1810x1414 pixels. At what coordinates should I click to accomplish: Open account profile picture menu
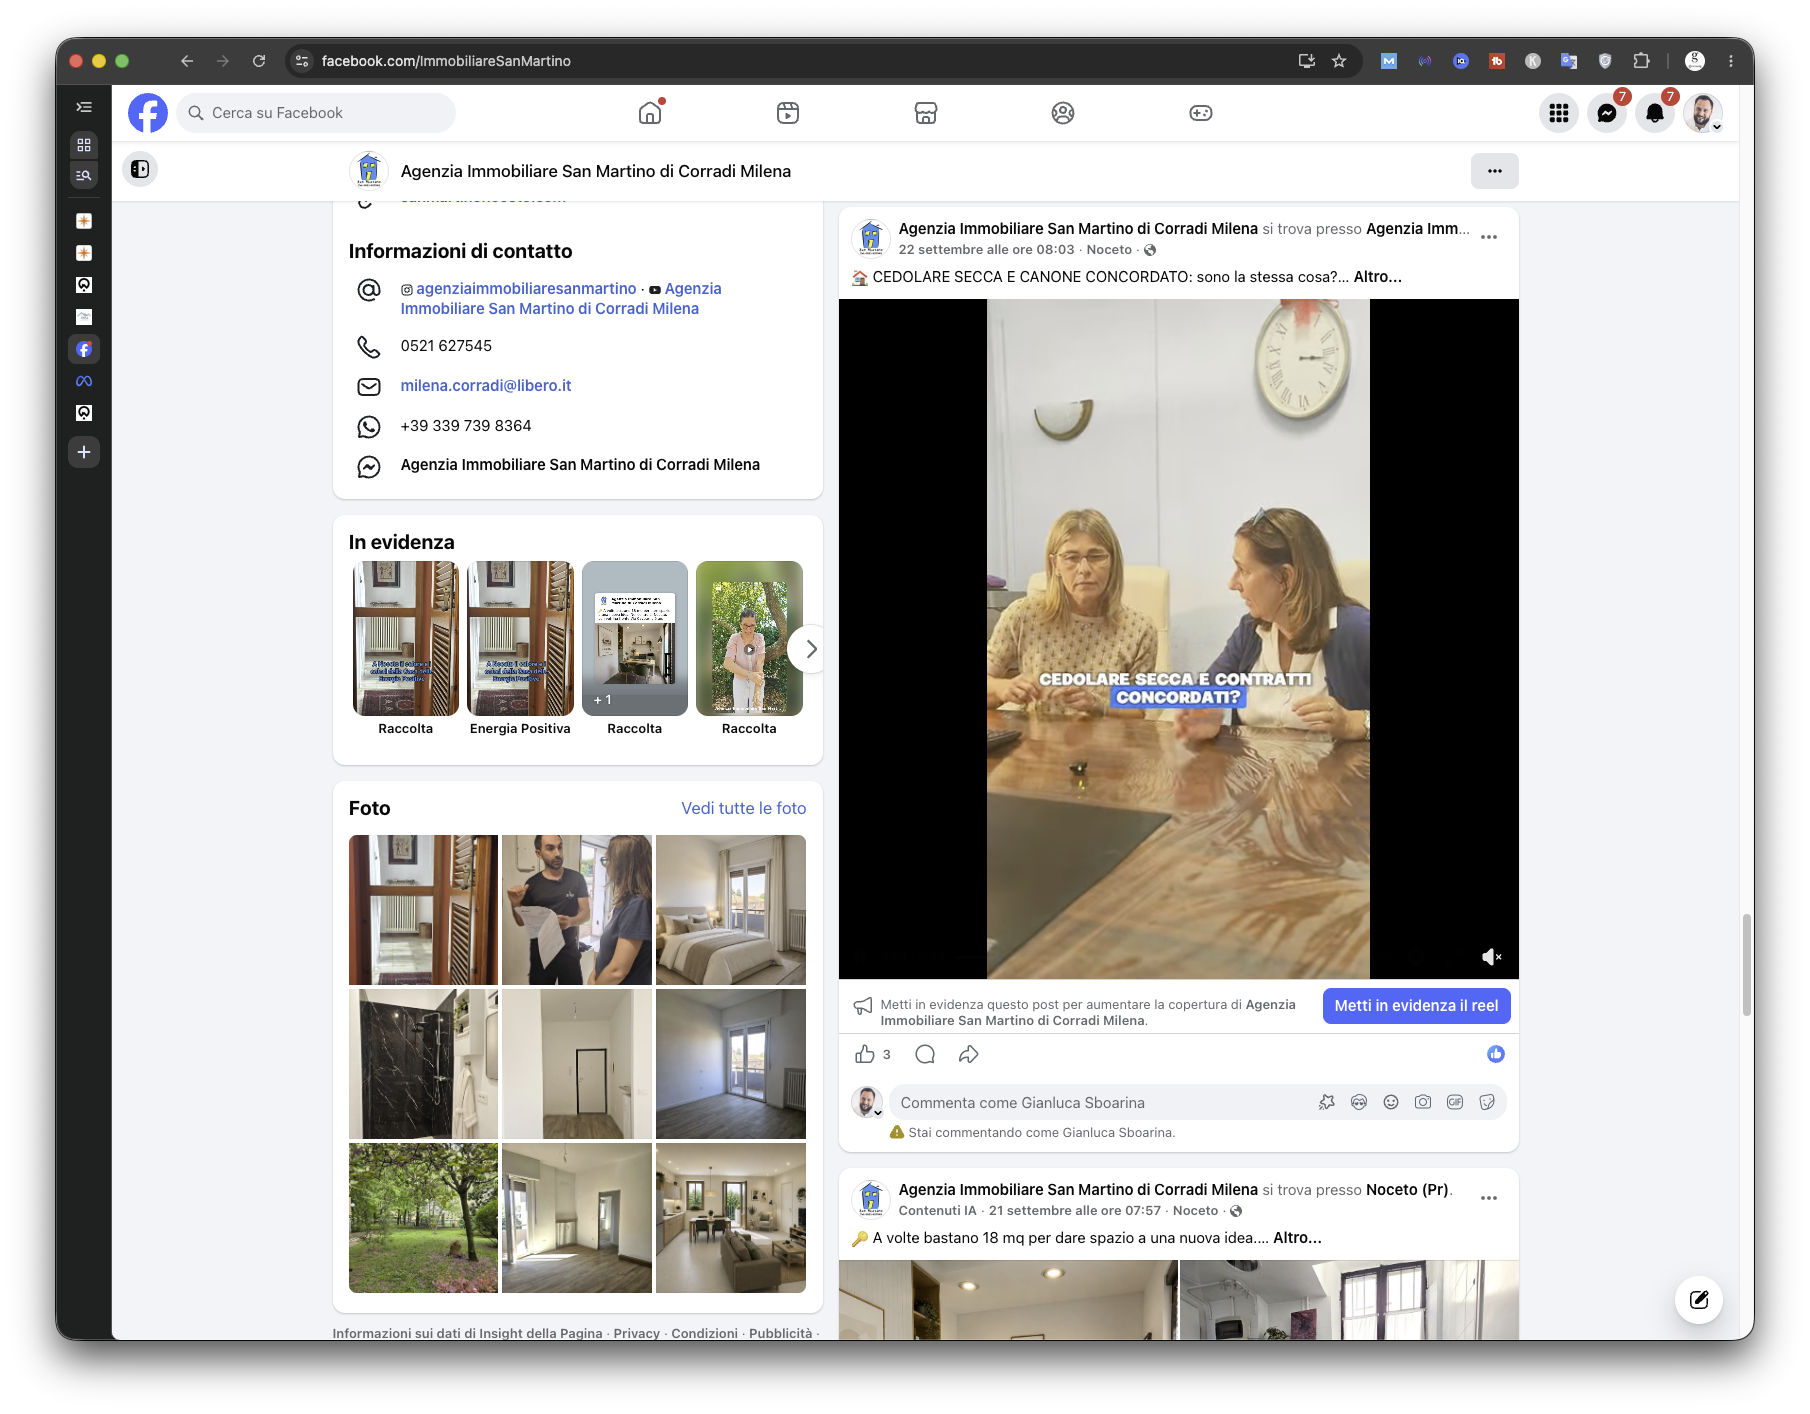[x=1703, y=113]
